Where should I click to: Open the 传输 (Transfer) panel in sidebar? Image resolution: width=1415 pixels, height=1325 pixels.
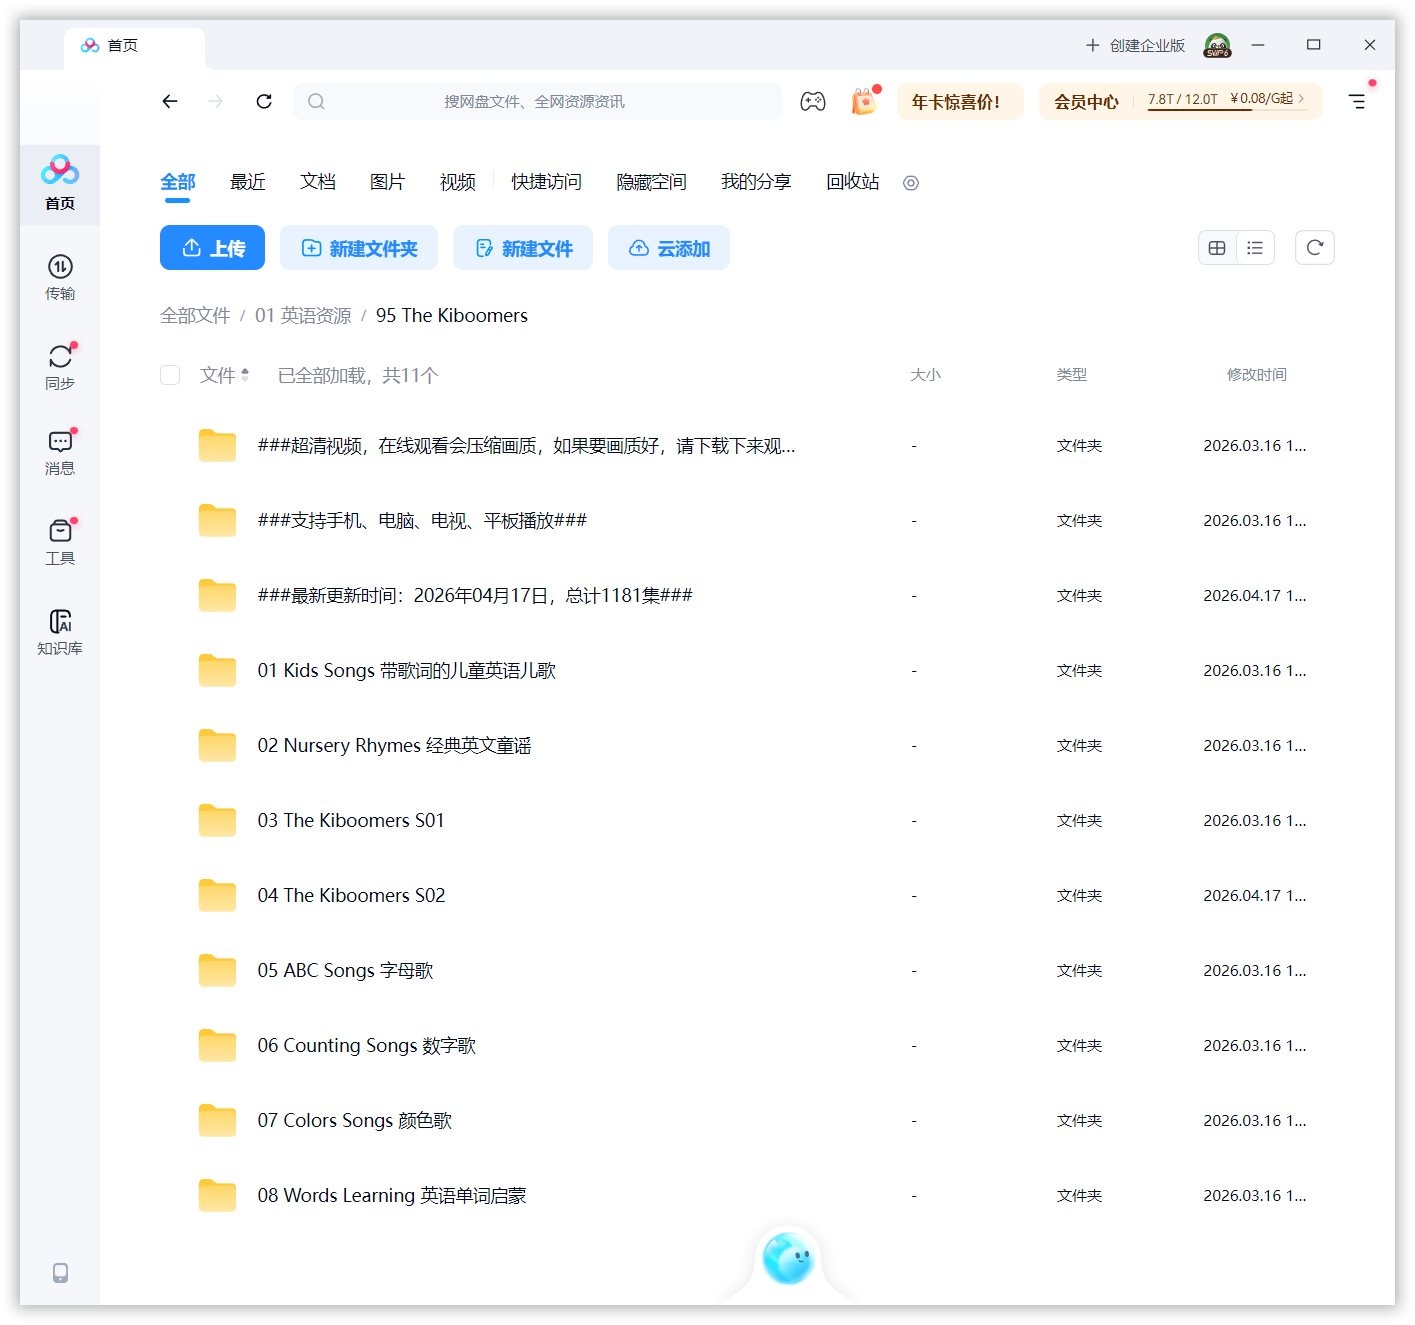[x=60, y=278]
